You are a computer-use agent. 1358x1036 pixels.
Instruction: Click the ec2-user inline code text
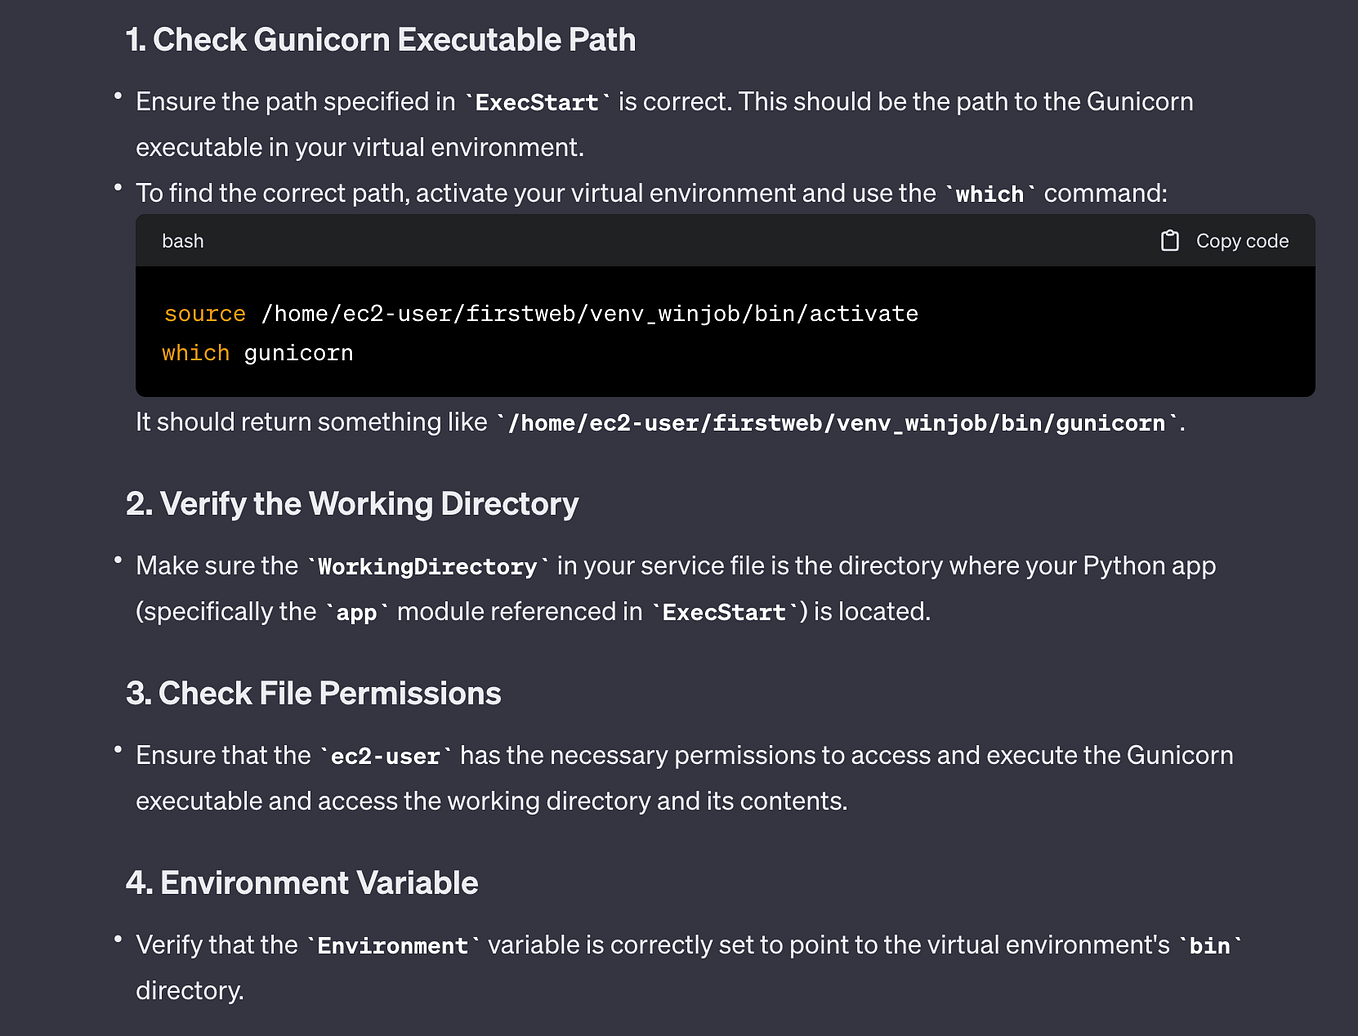(386, 756)
